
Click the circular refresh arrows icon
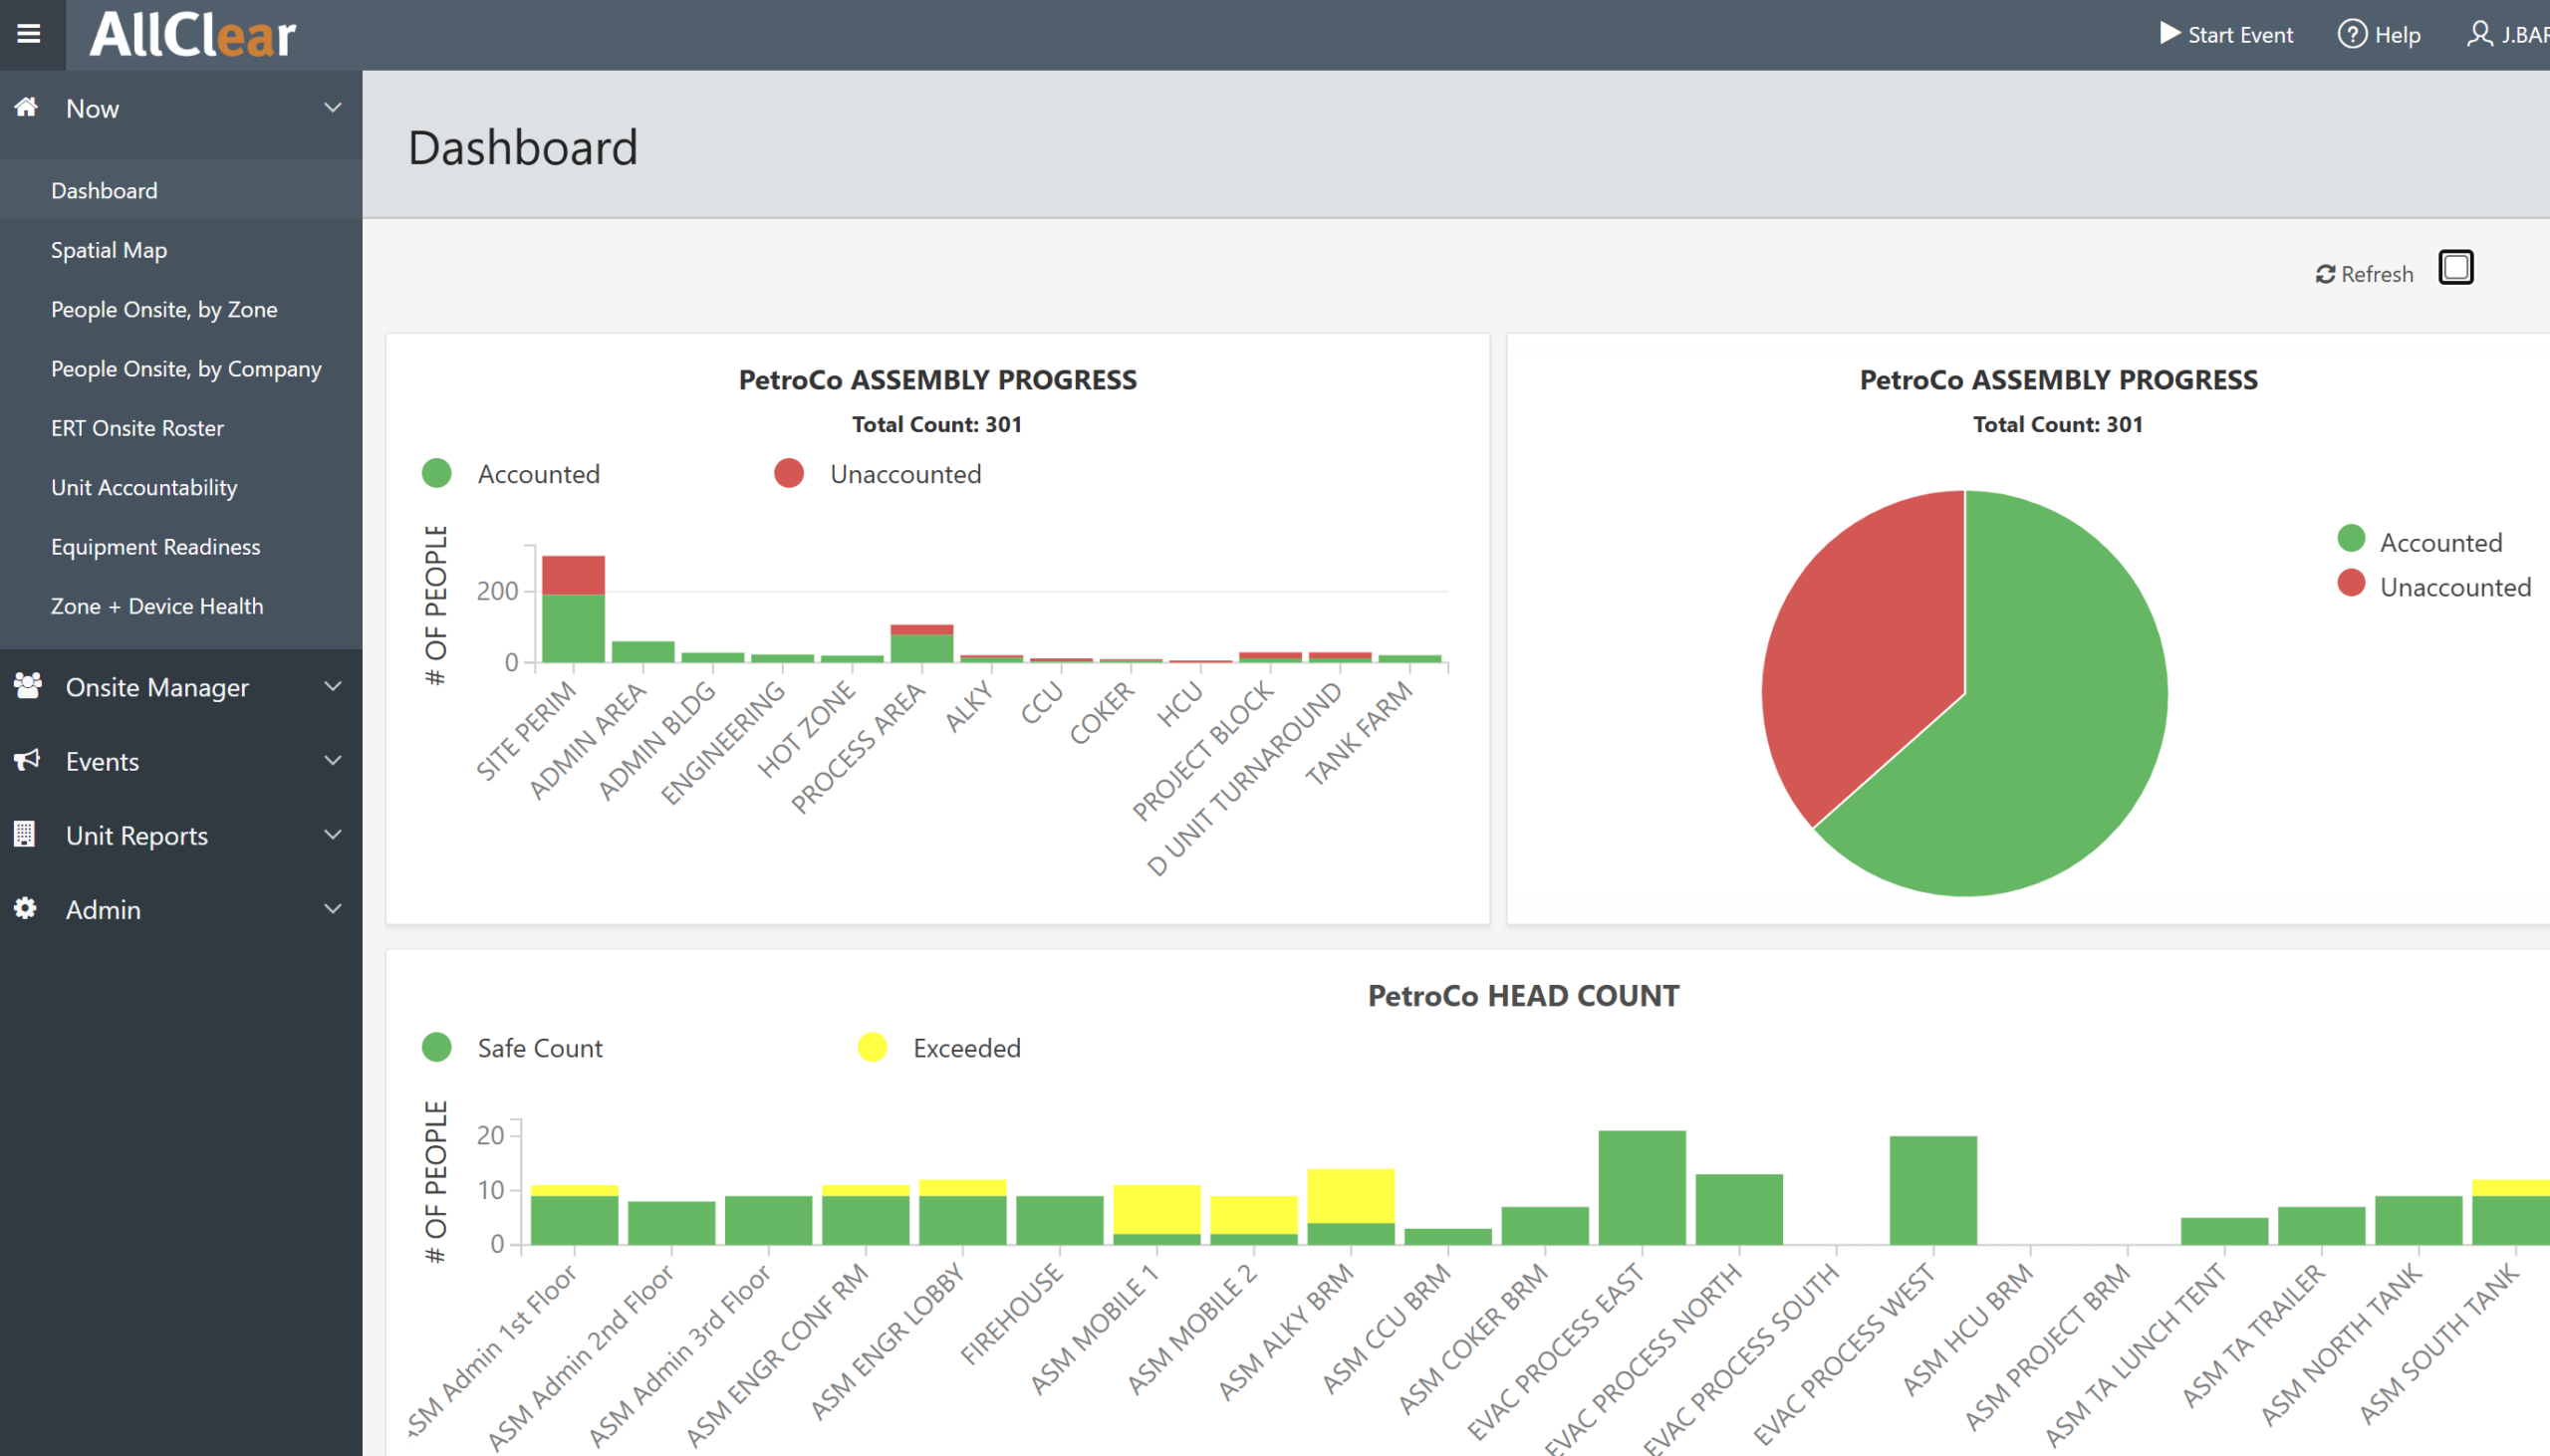point(2325,274)
